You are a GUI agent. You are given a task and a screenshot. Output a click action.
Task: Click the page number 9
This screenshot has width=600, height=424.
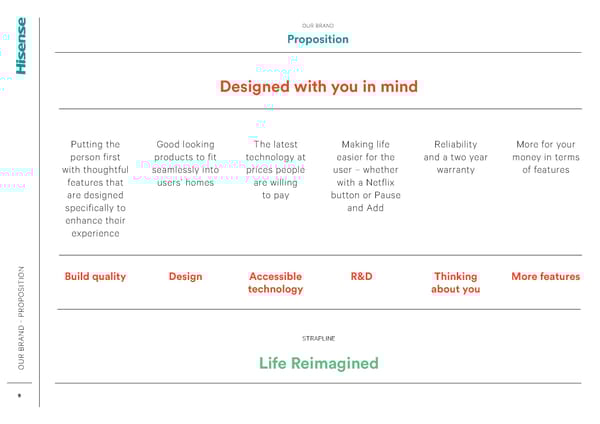pos(19,397)
